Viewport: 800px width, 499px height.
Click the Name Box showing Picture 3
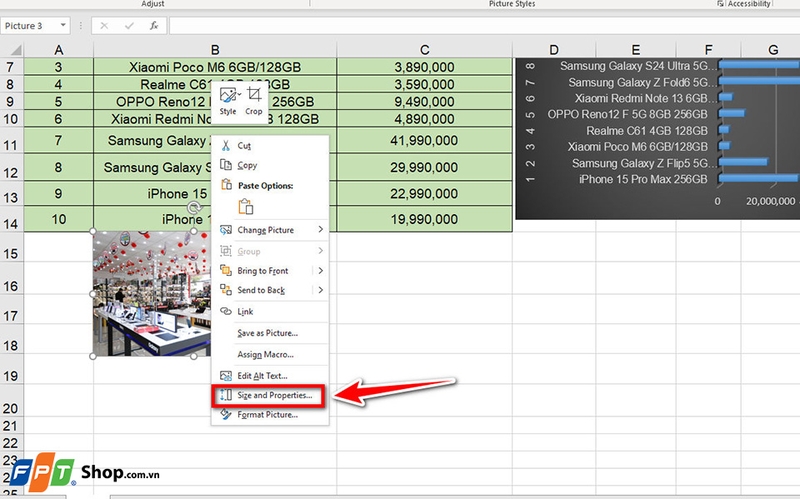pos(30,26)
